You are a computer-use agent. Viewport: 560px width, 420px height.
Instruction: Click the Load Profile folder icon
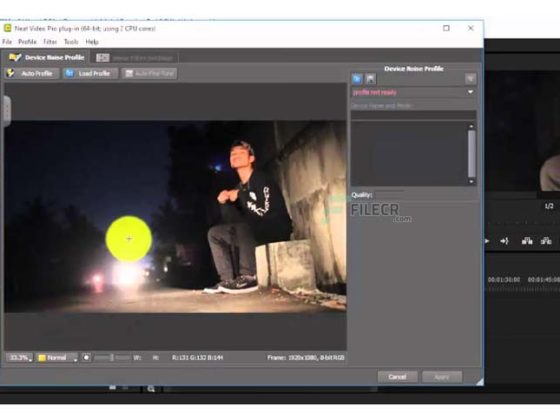[69, 73]
